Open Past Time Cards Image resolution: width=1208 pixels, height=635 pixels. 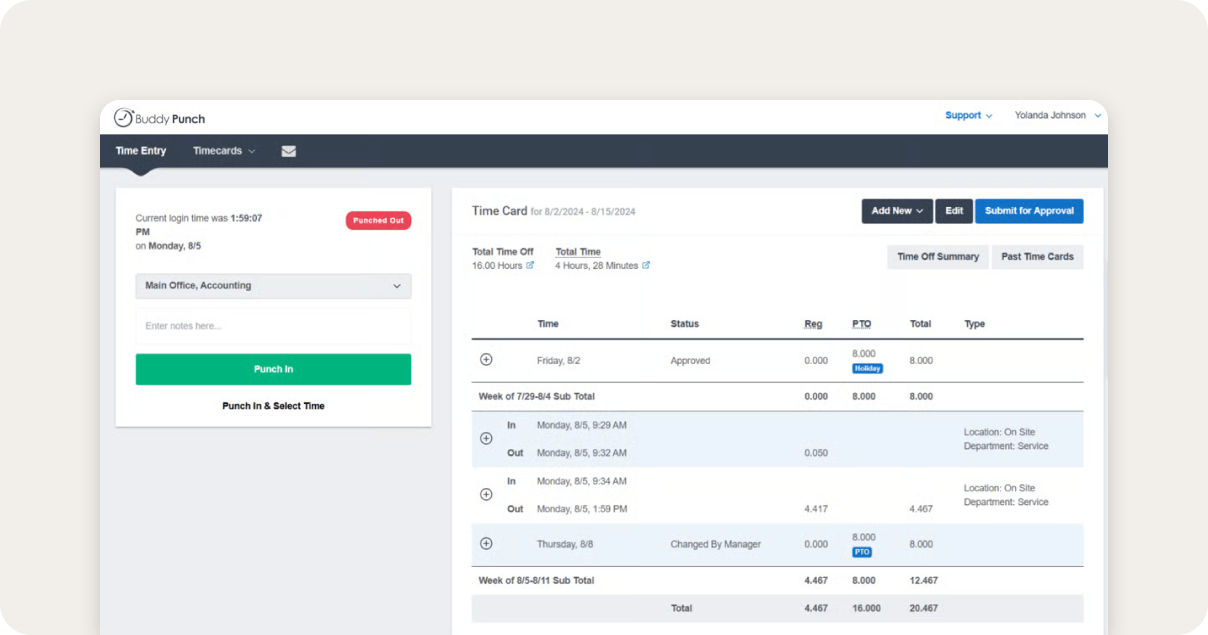(1037, 257)
